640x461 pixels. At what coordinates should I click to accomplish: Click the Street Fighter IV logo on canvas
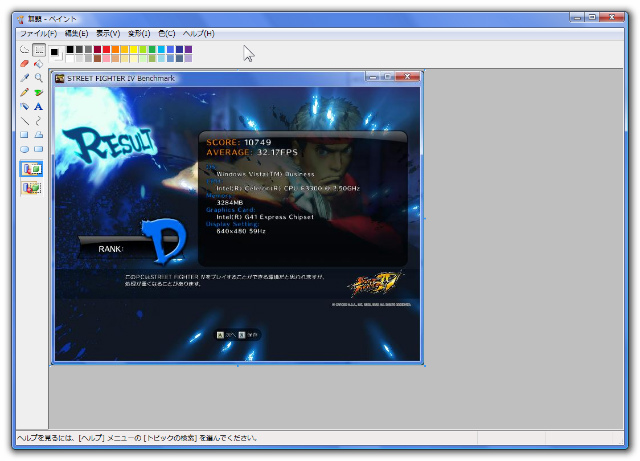point(375,283)
